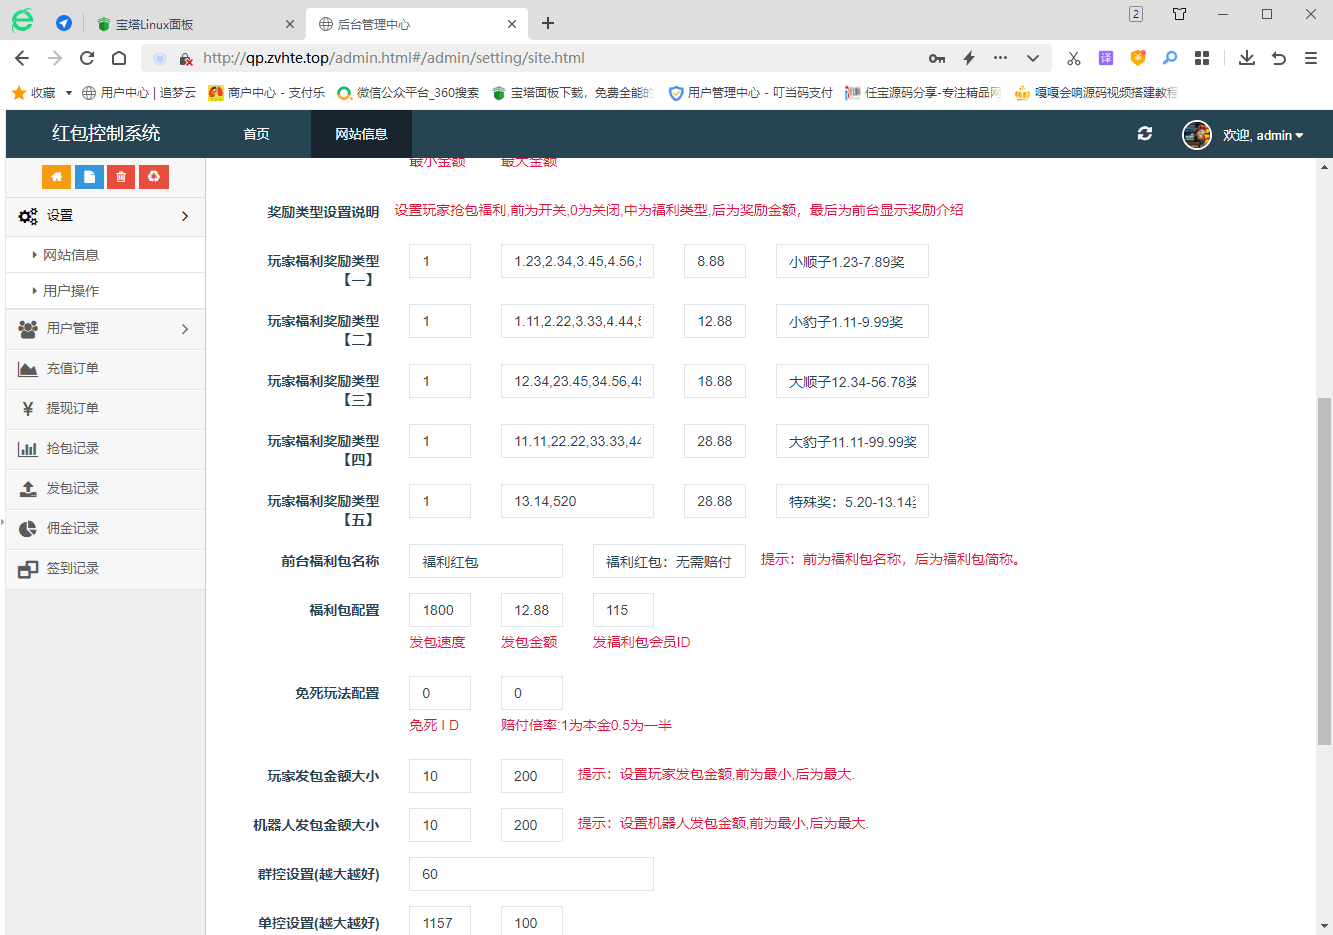
Task: Select 用户操作 under settings
Action: click(71, 291)
